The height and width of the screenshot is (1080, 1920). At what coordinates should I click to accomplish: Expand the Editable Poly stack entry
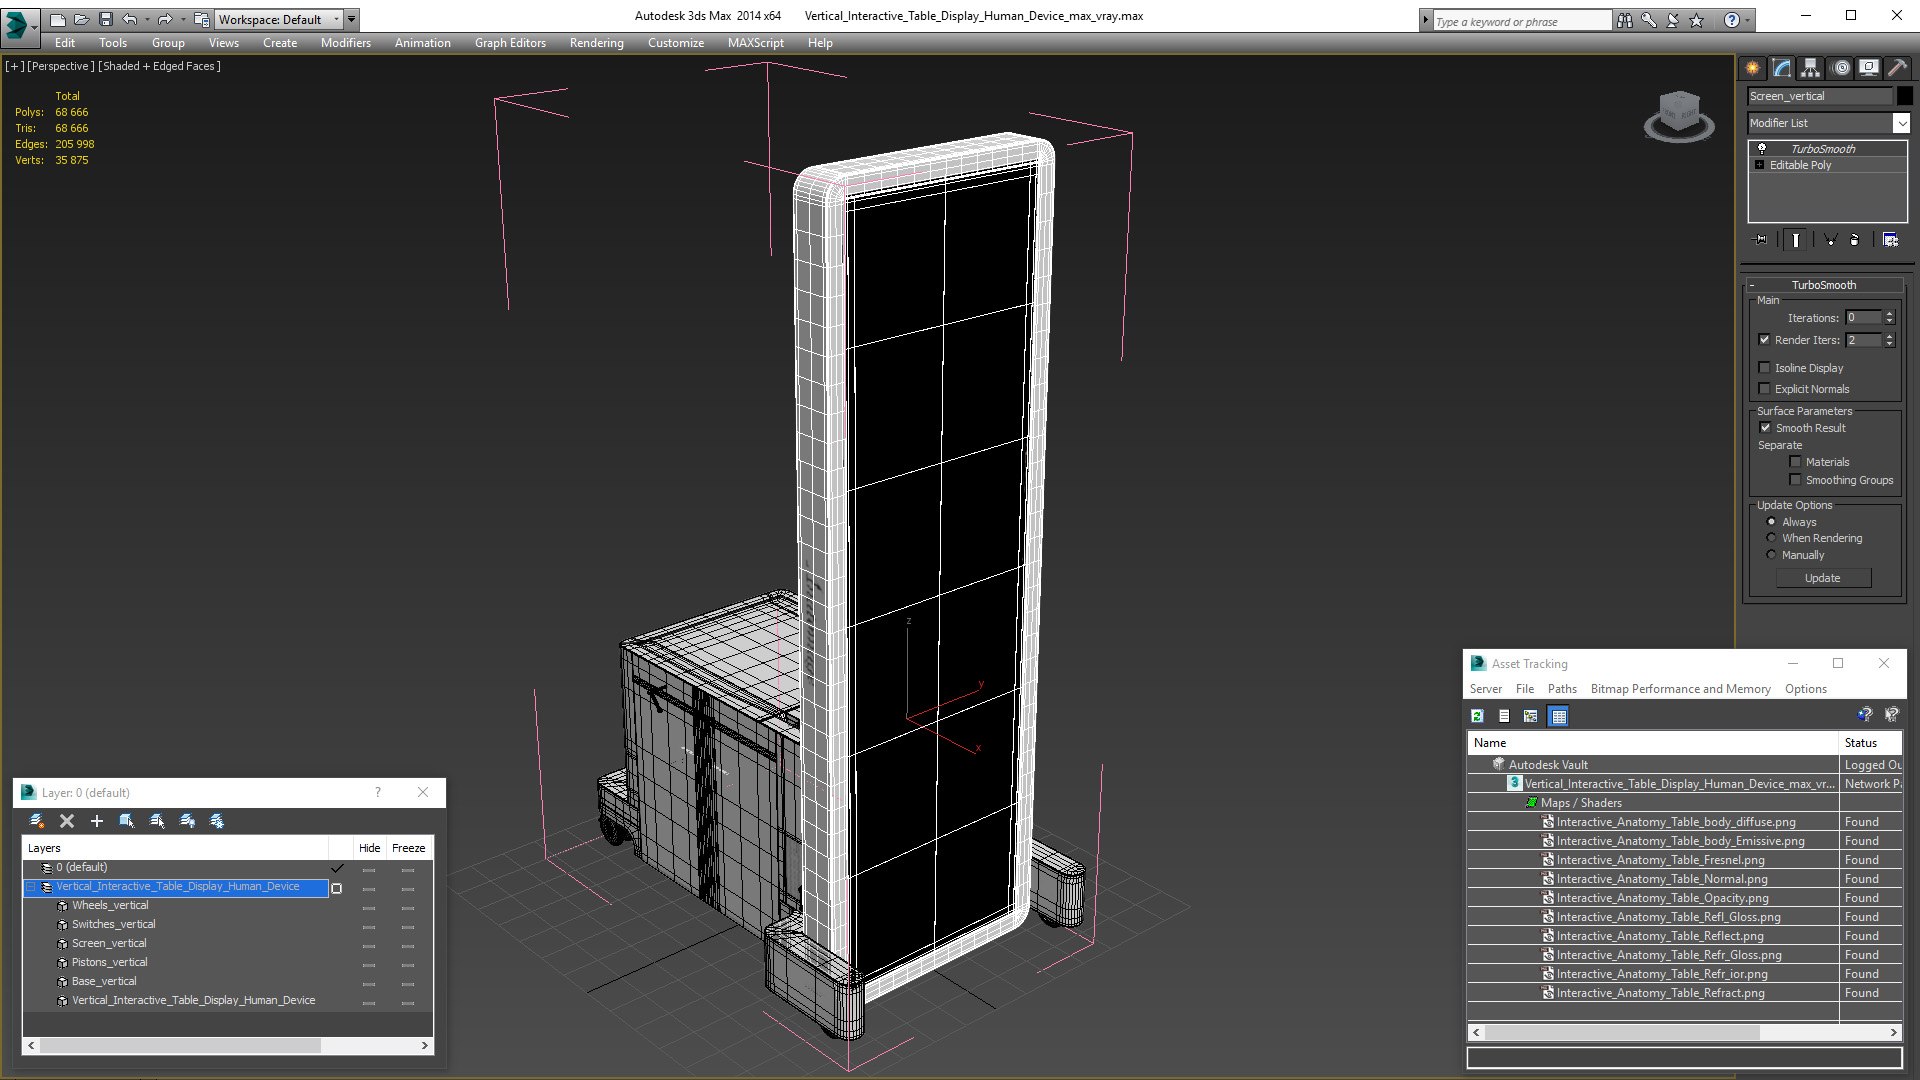[1759, 165]
